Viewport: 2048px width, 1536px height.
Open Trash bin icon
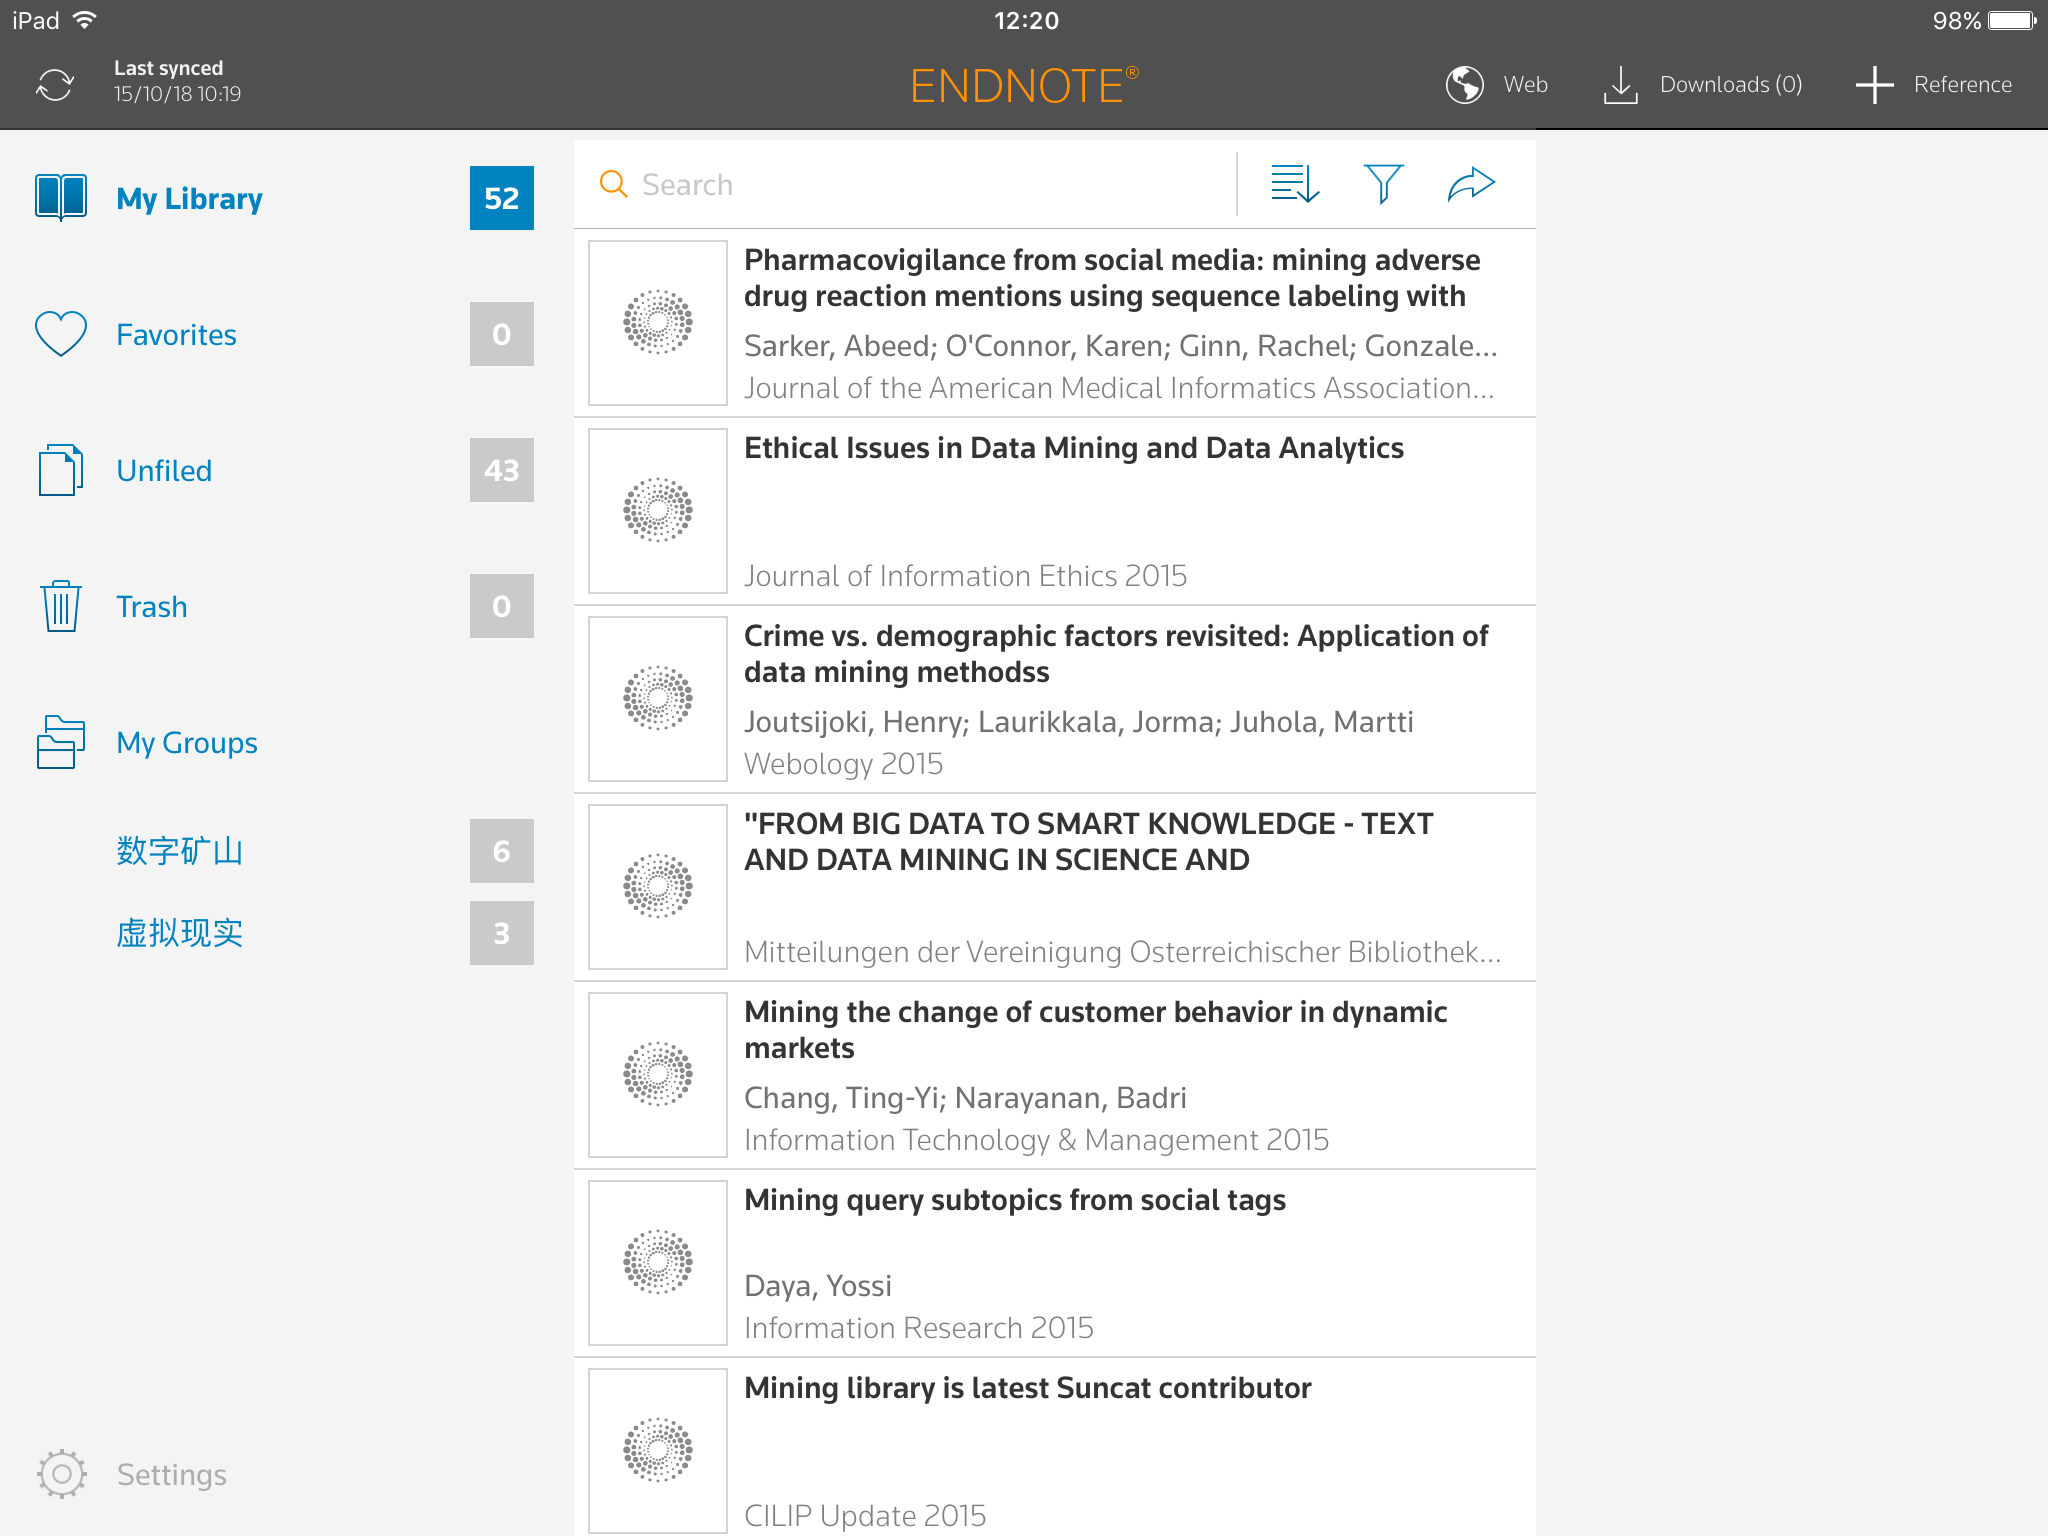pos(61,606)
